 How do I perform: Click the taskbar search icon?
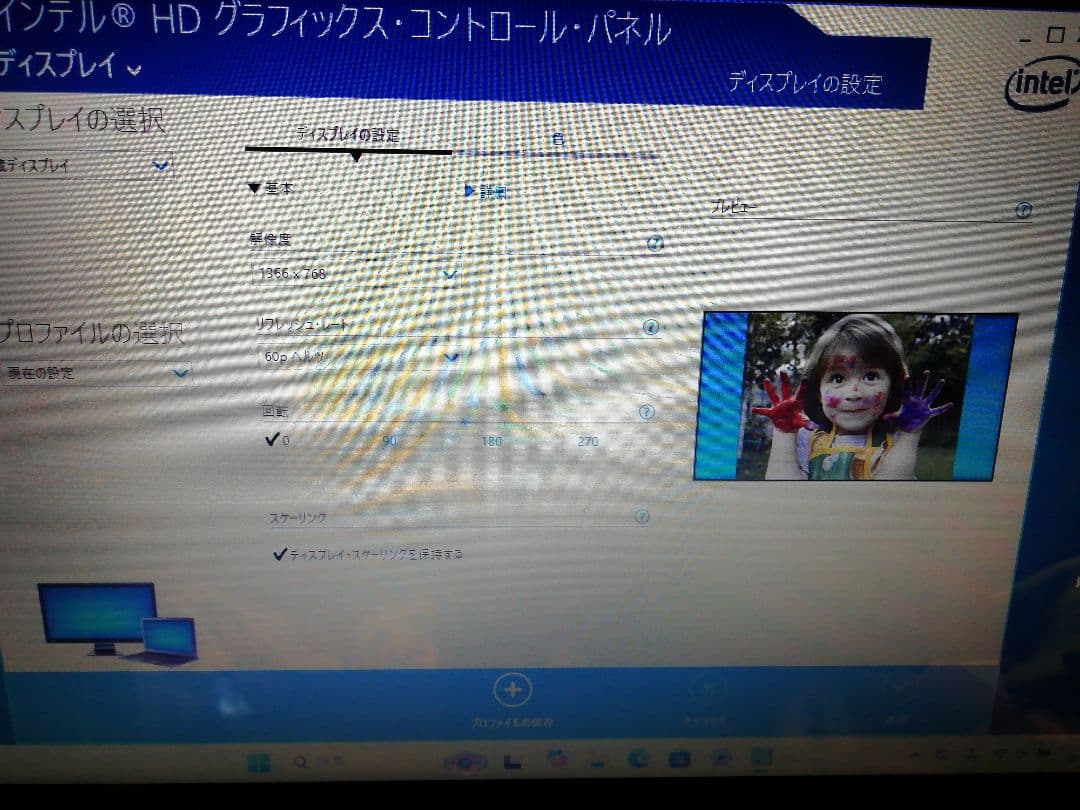click(x=301, y=762)
